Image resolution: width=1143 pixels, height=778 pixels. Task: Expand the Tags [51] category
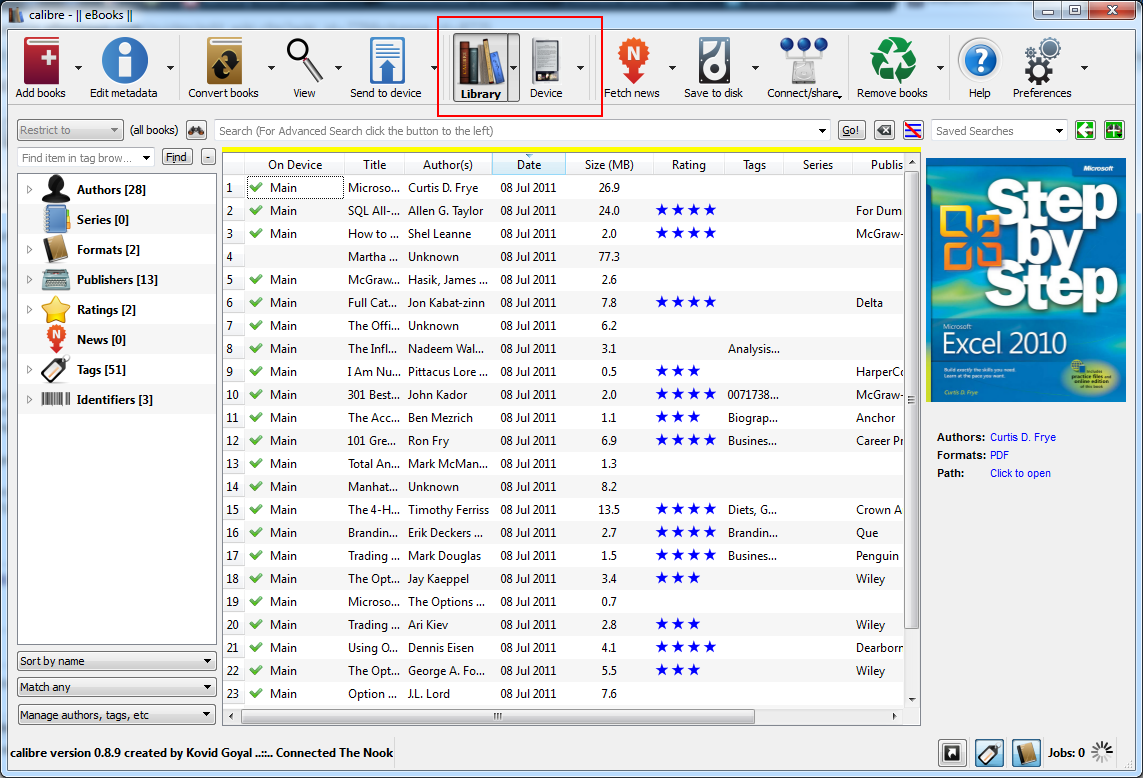[x=29, y=370]
